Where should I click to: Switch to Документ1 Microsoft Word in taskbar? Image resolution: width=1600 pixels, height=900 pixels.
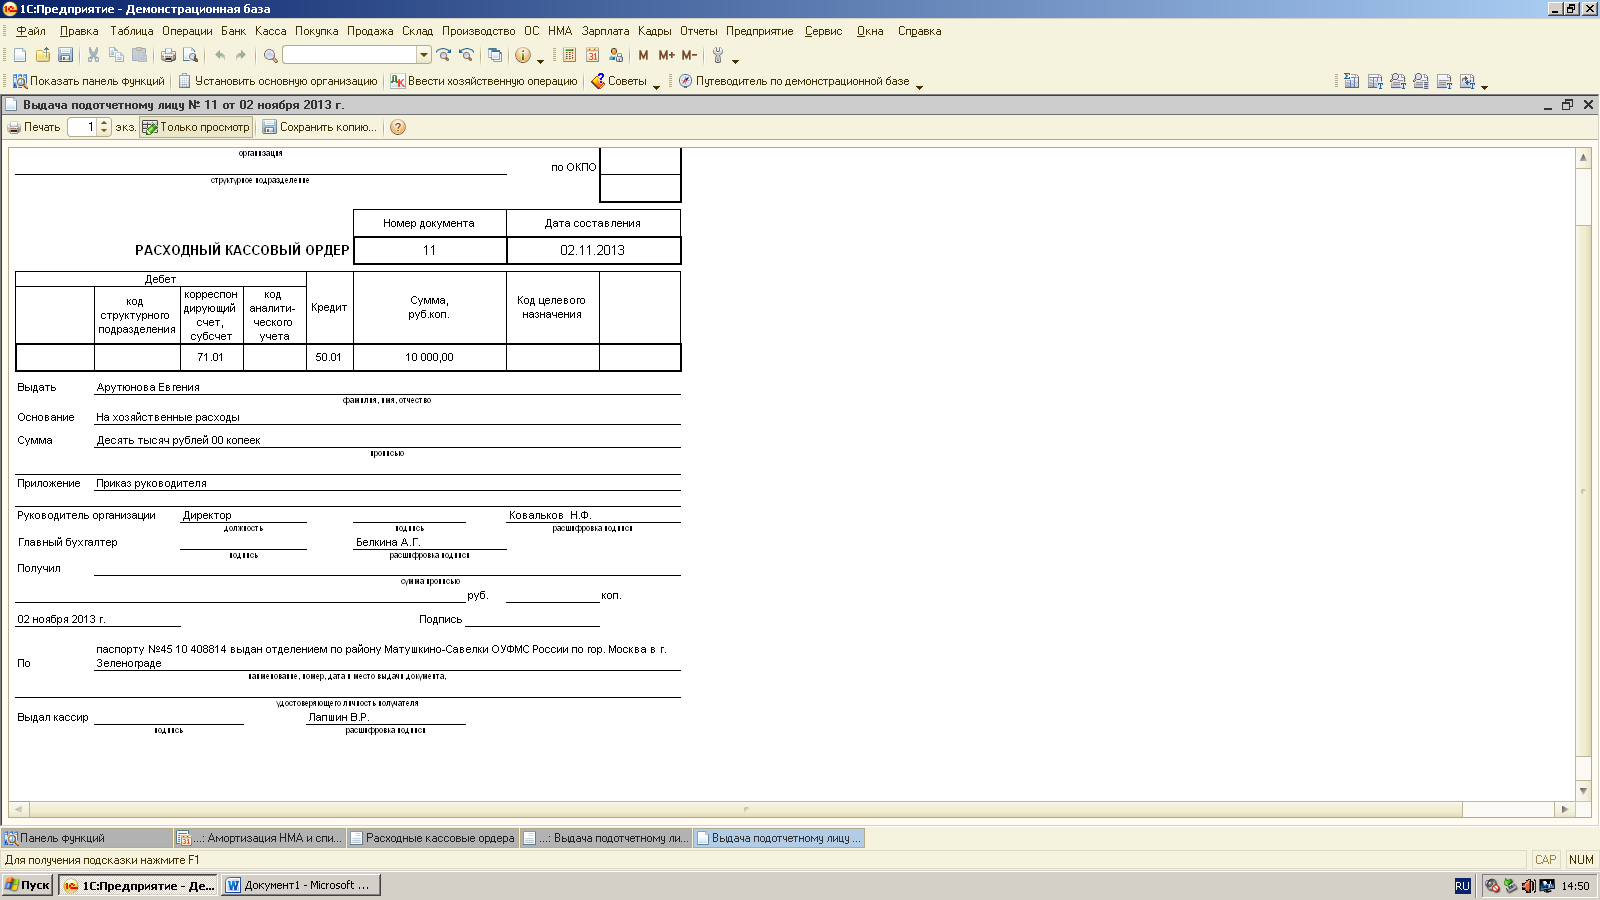300,885
